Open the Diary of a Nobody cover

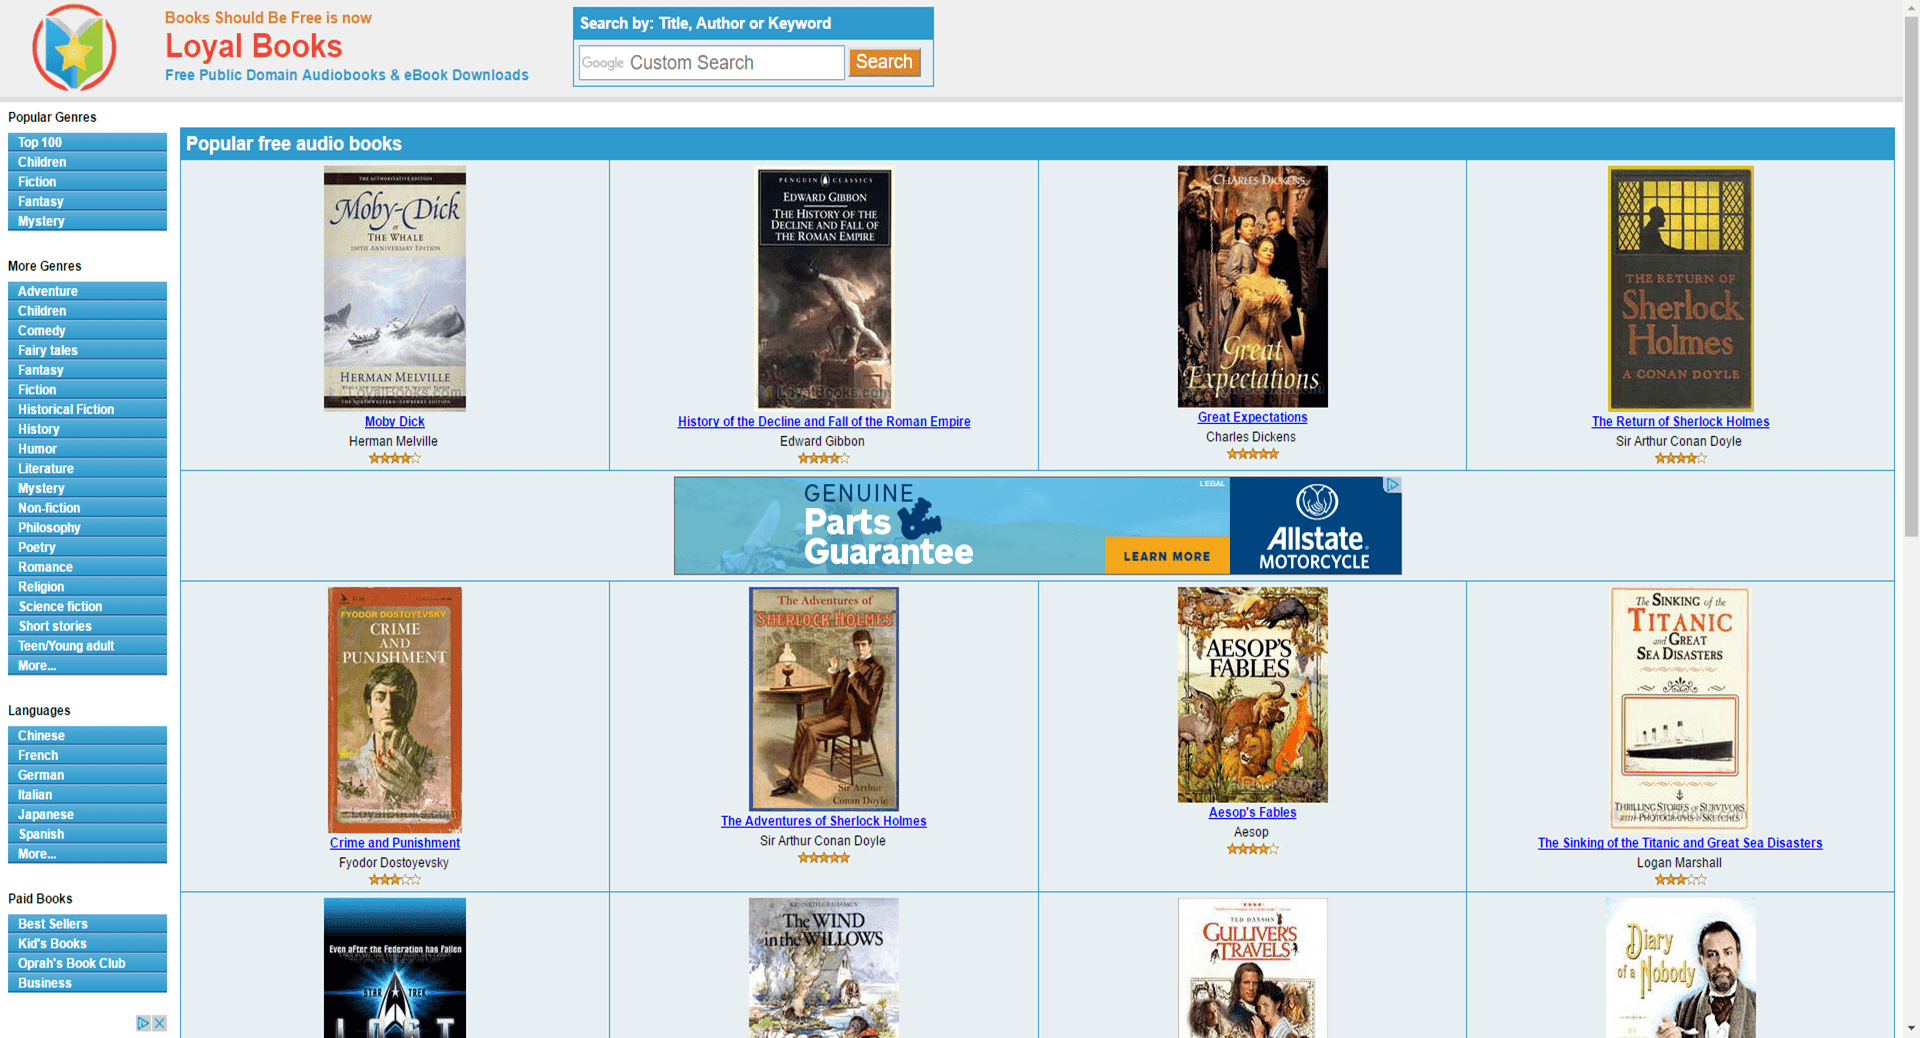[x=1680, y=967]
